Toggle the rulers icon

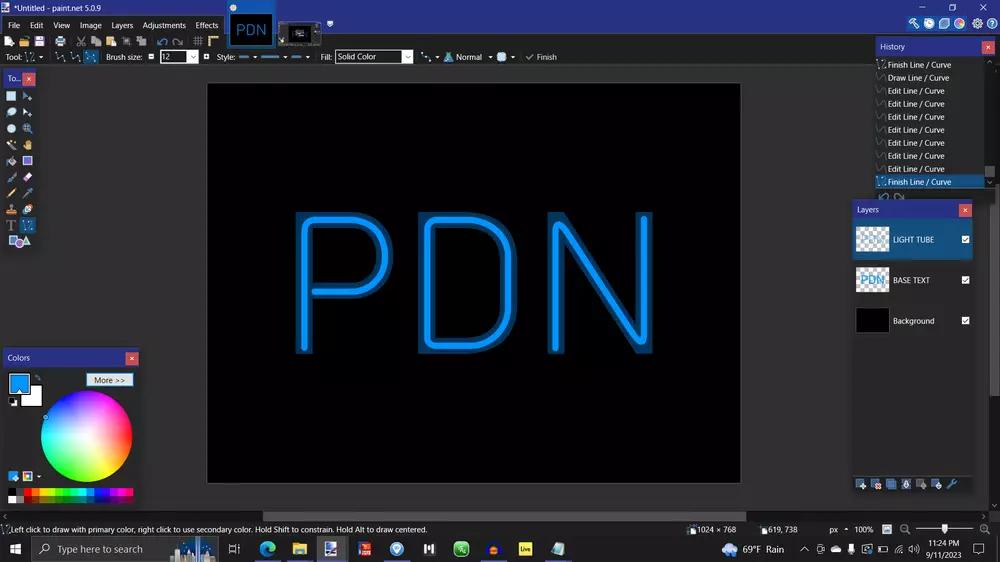214,41
